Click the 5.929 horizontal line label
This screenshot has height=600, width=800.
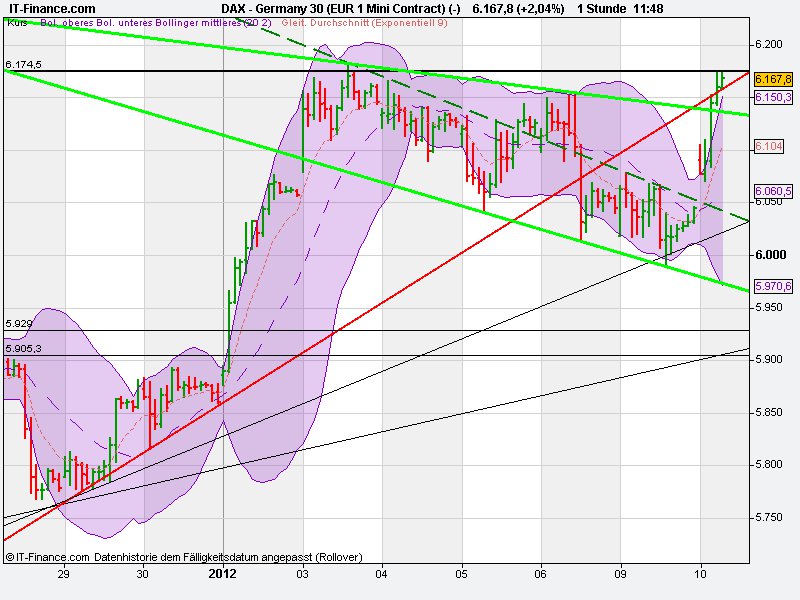(18, 323)
